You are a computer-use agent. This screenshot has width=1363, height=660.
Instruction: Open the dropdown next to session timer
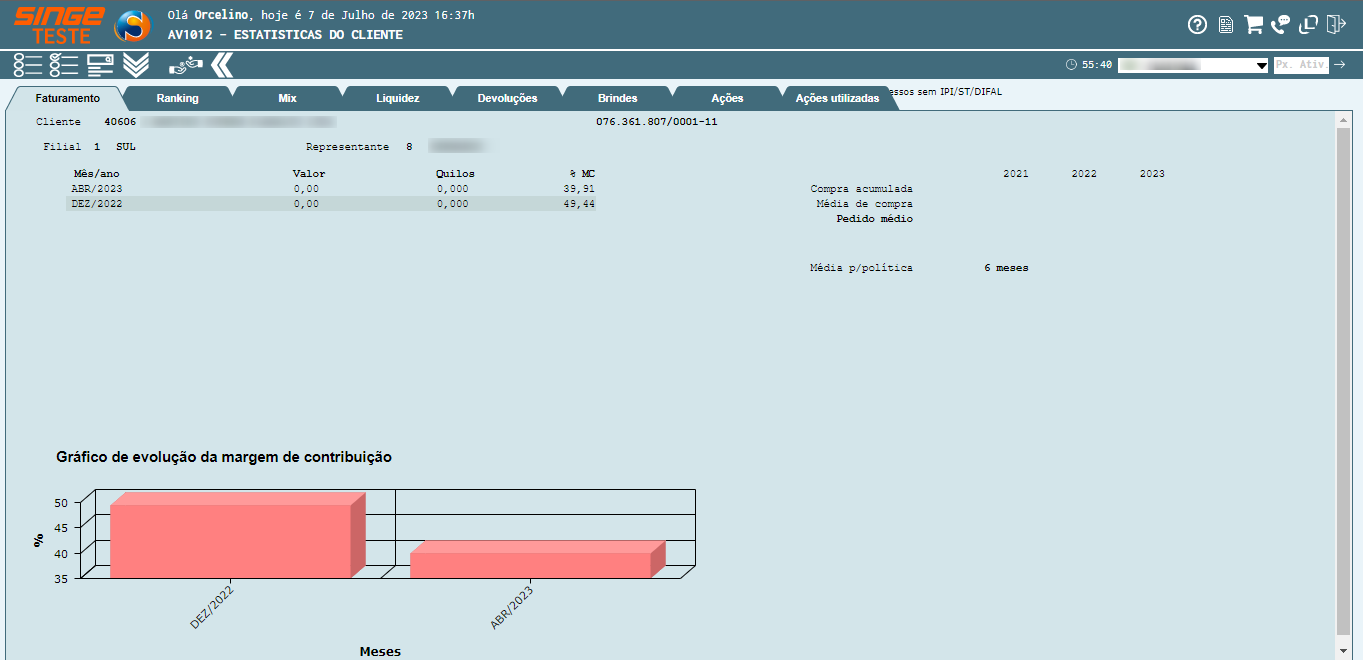tap(1261, 65)
